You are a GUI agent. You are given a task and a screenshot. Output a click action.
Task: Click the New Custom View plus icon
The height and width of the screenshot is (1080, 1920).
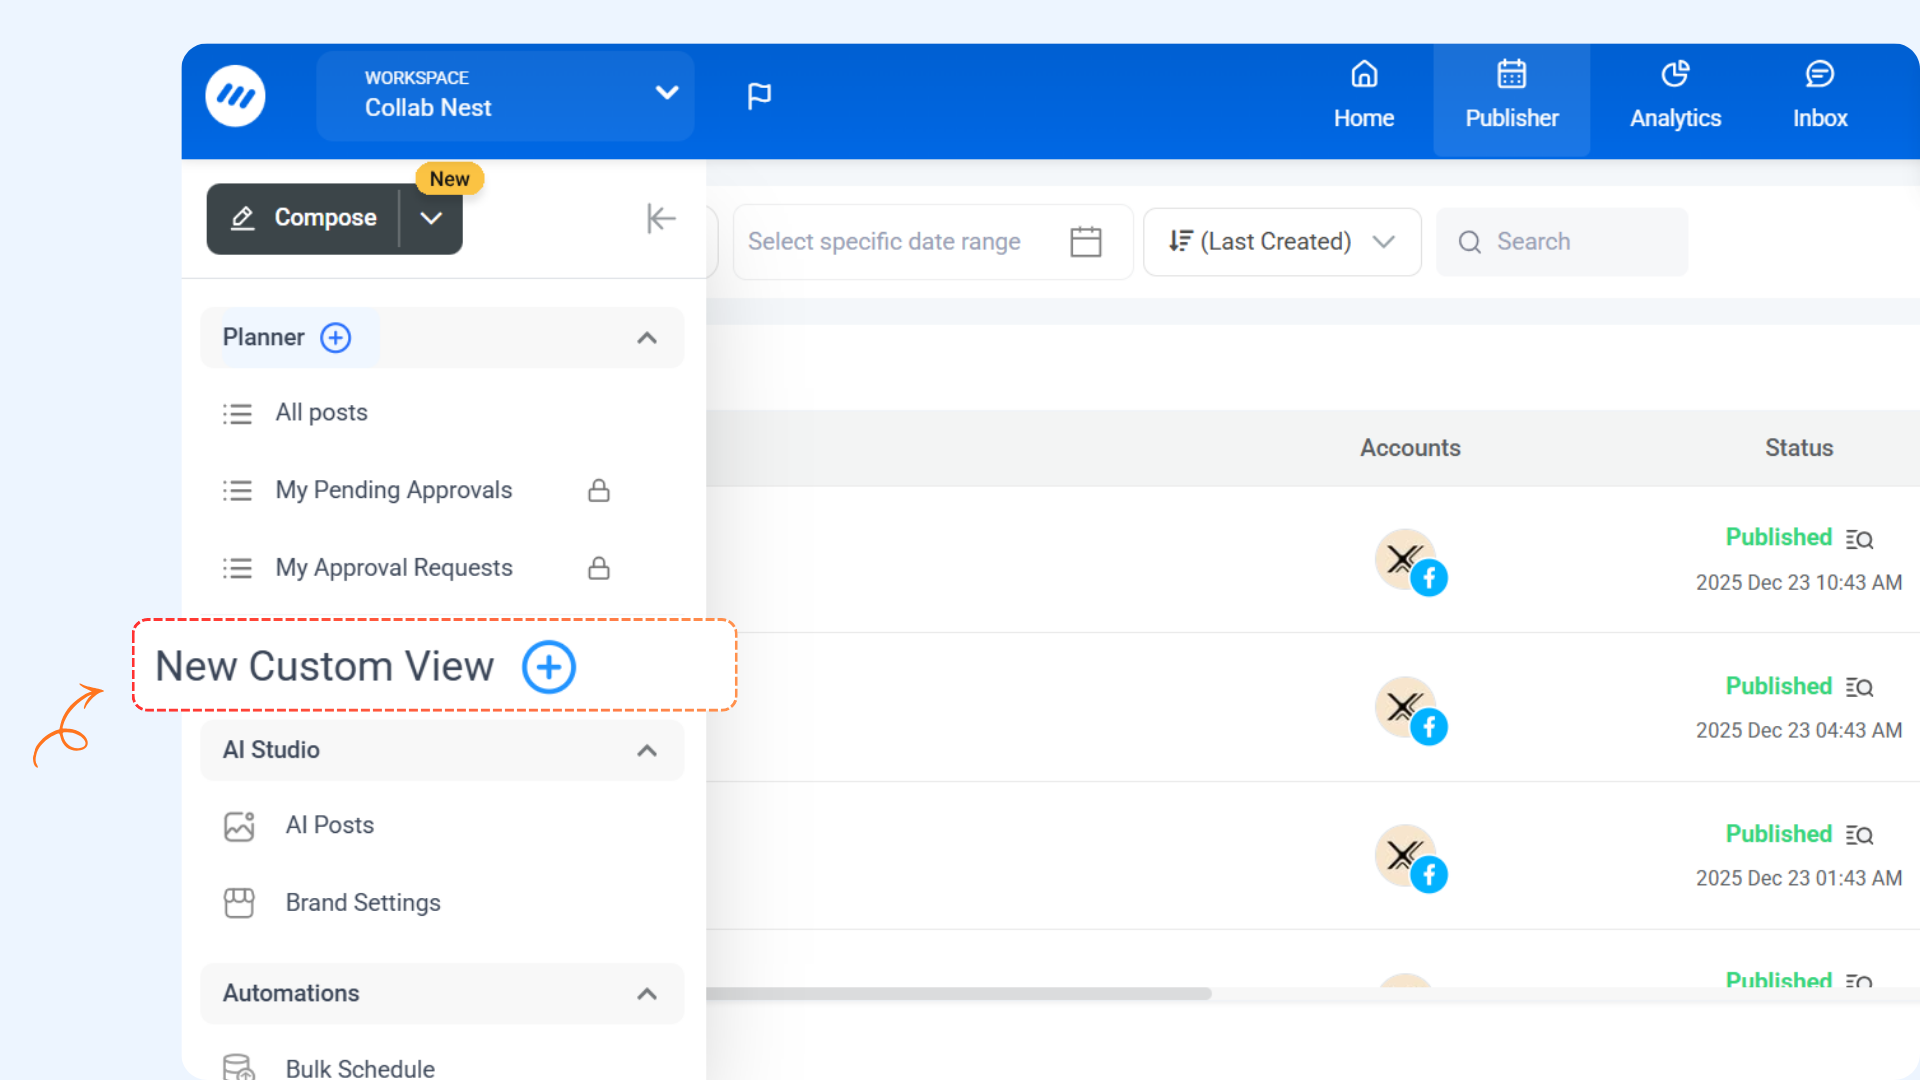pyautogui.click(x=549, y=667)
